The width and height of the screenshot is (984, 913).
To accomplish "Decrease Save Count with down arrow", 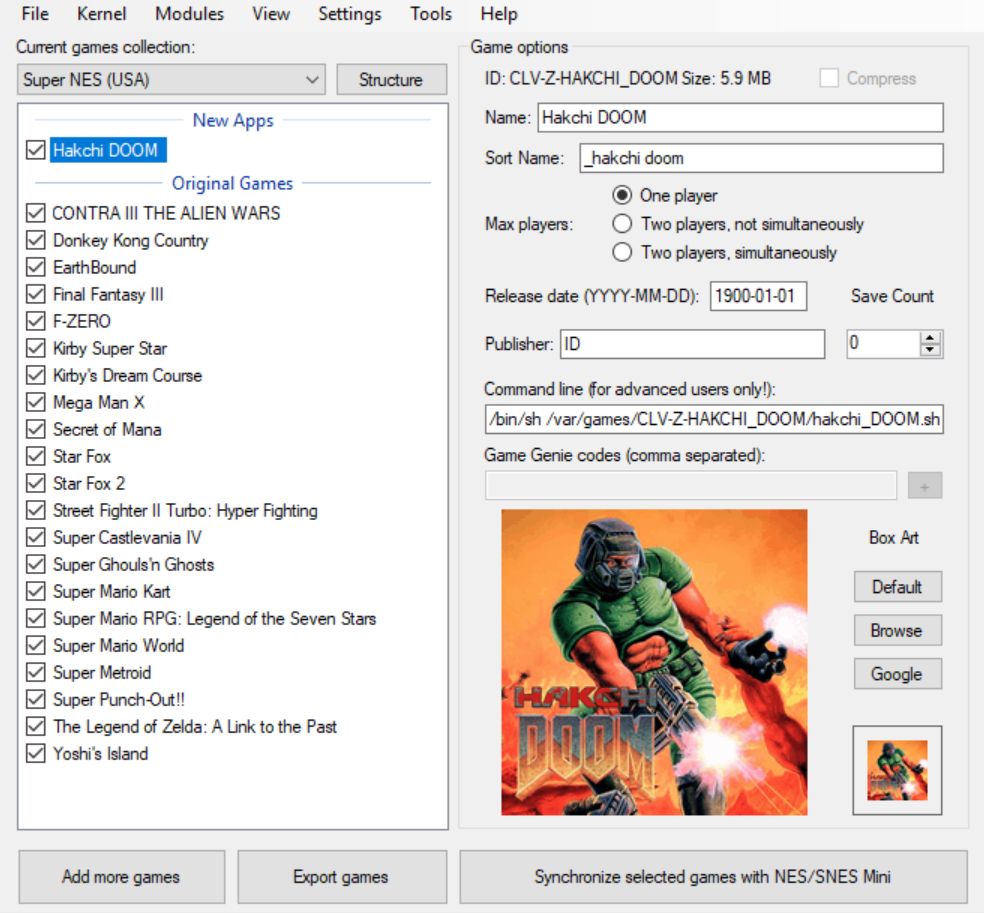I will [931, 350].
